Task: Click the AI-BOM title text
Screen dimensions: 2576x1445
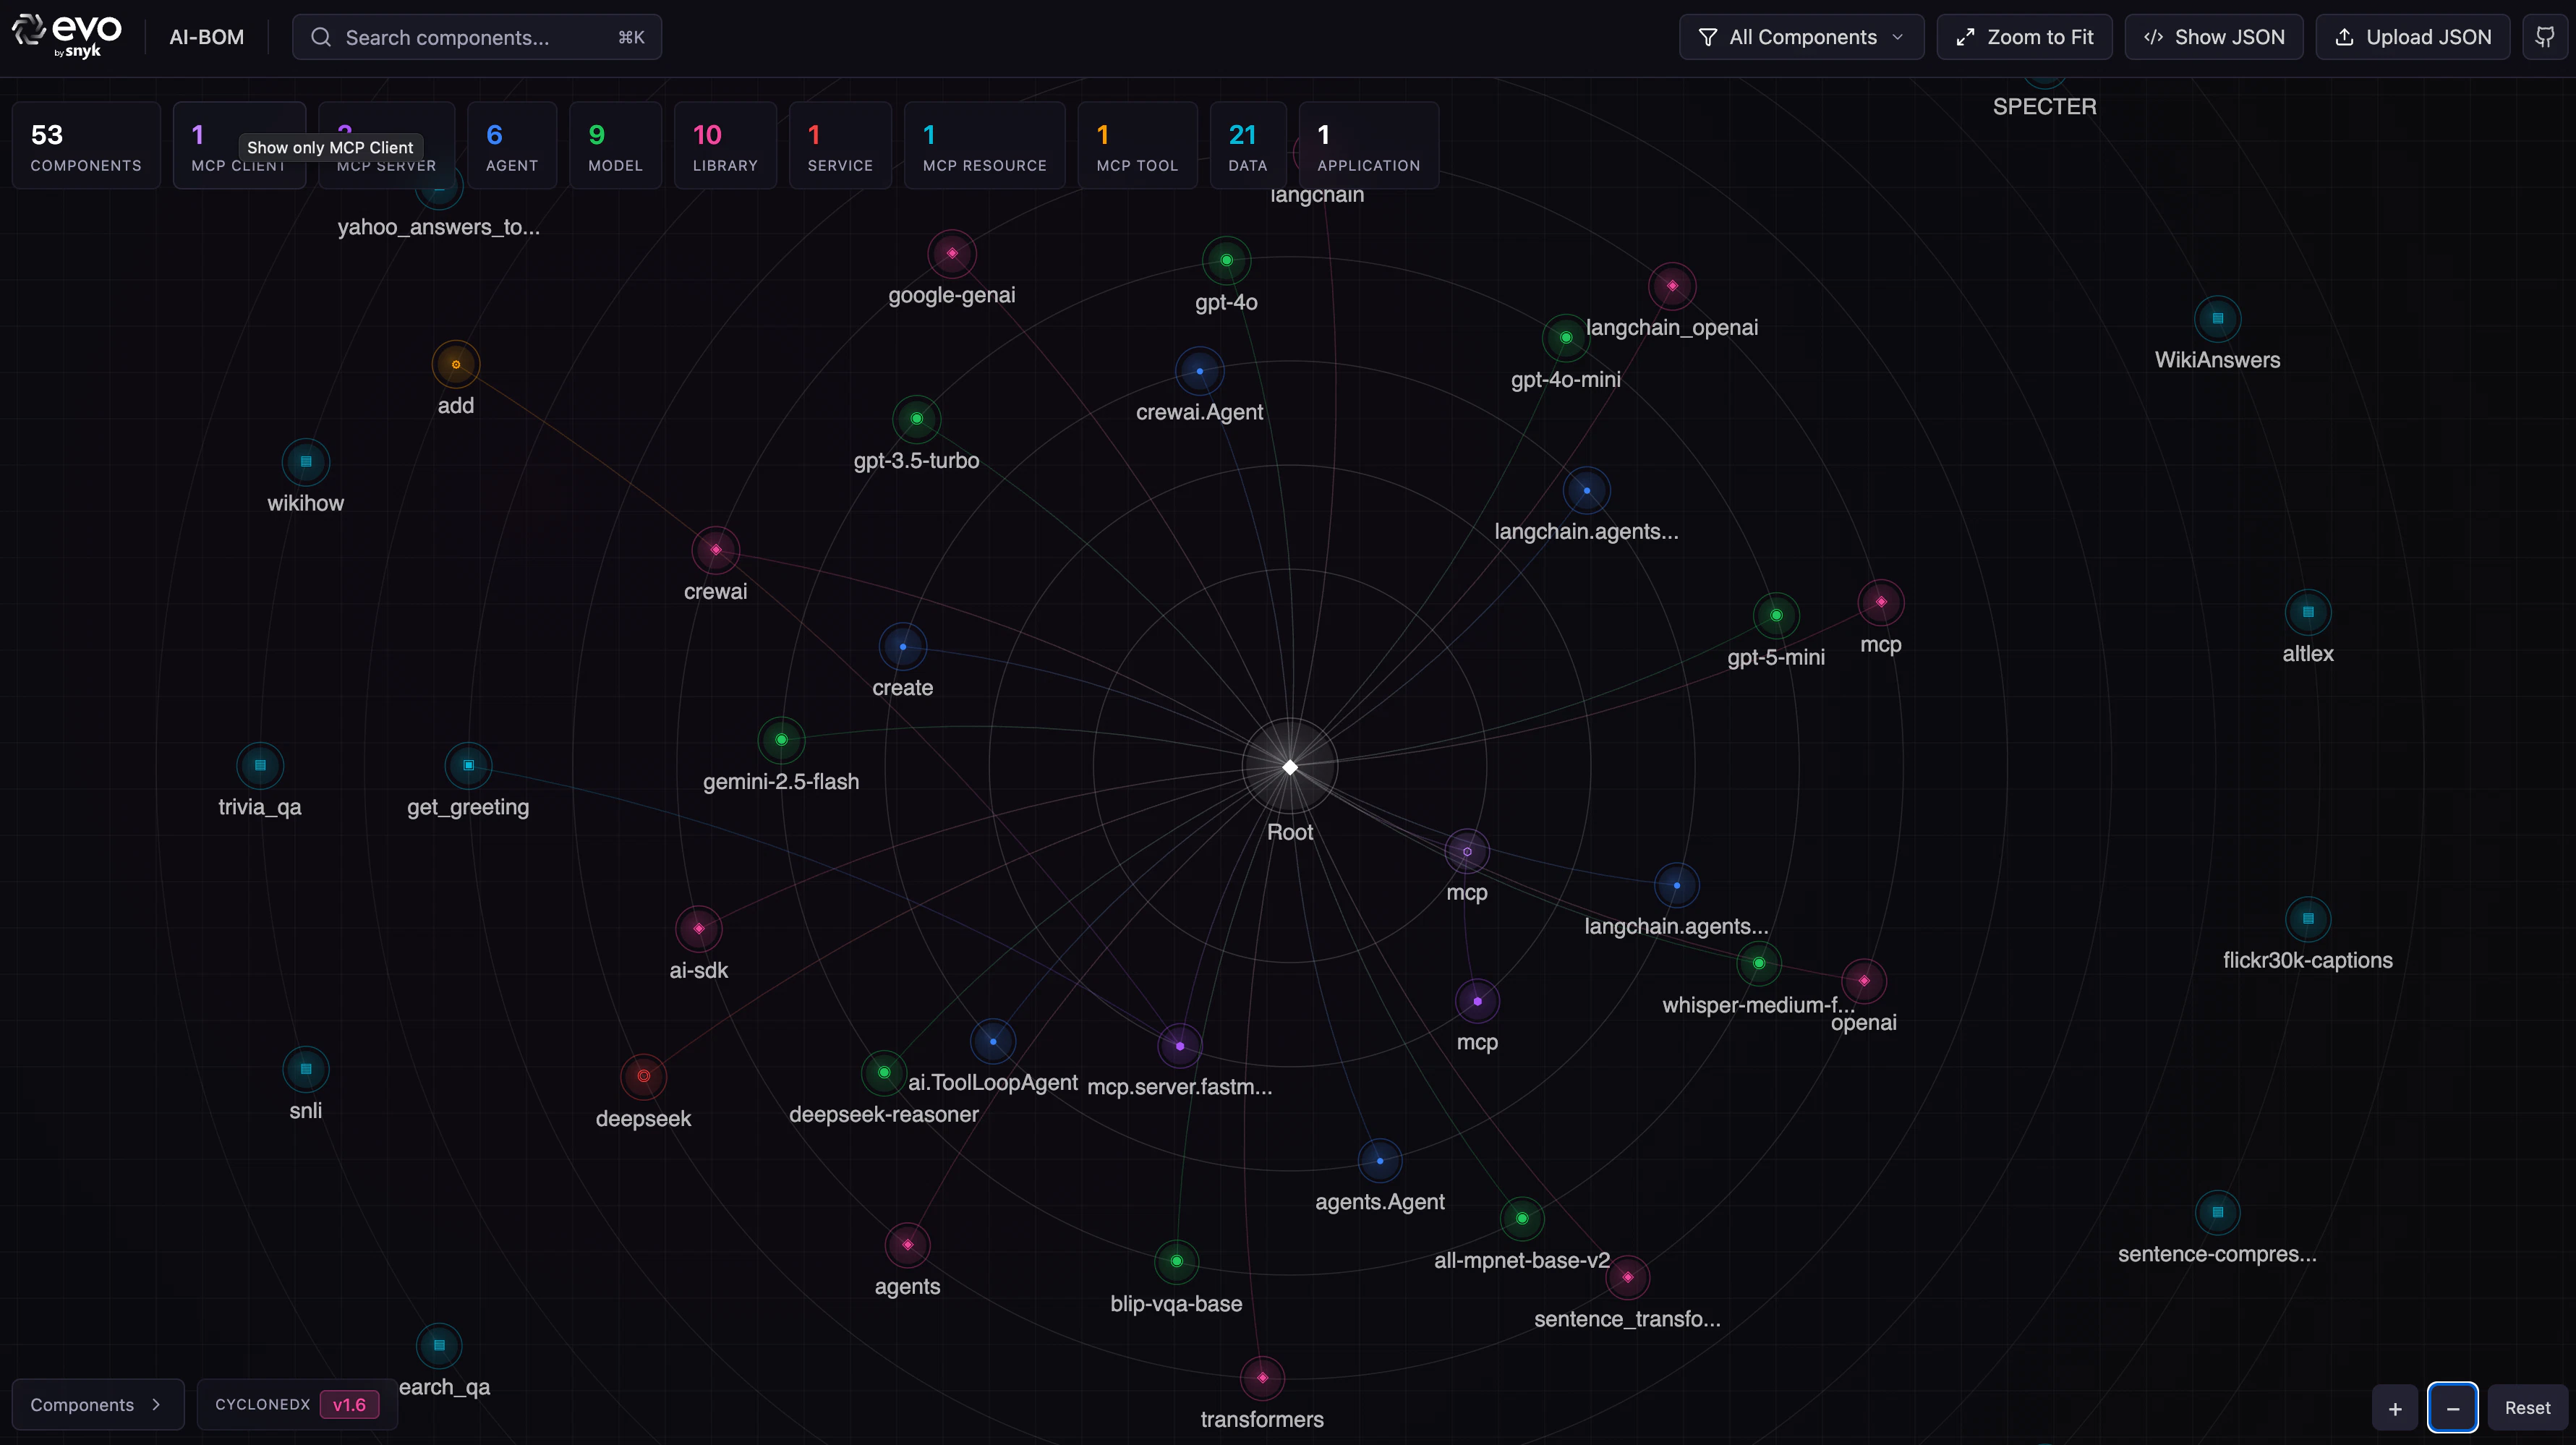Action: (207, 37)
